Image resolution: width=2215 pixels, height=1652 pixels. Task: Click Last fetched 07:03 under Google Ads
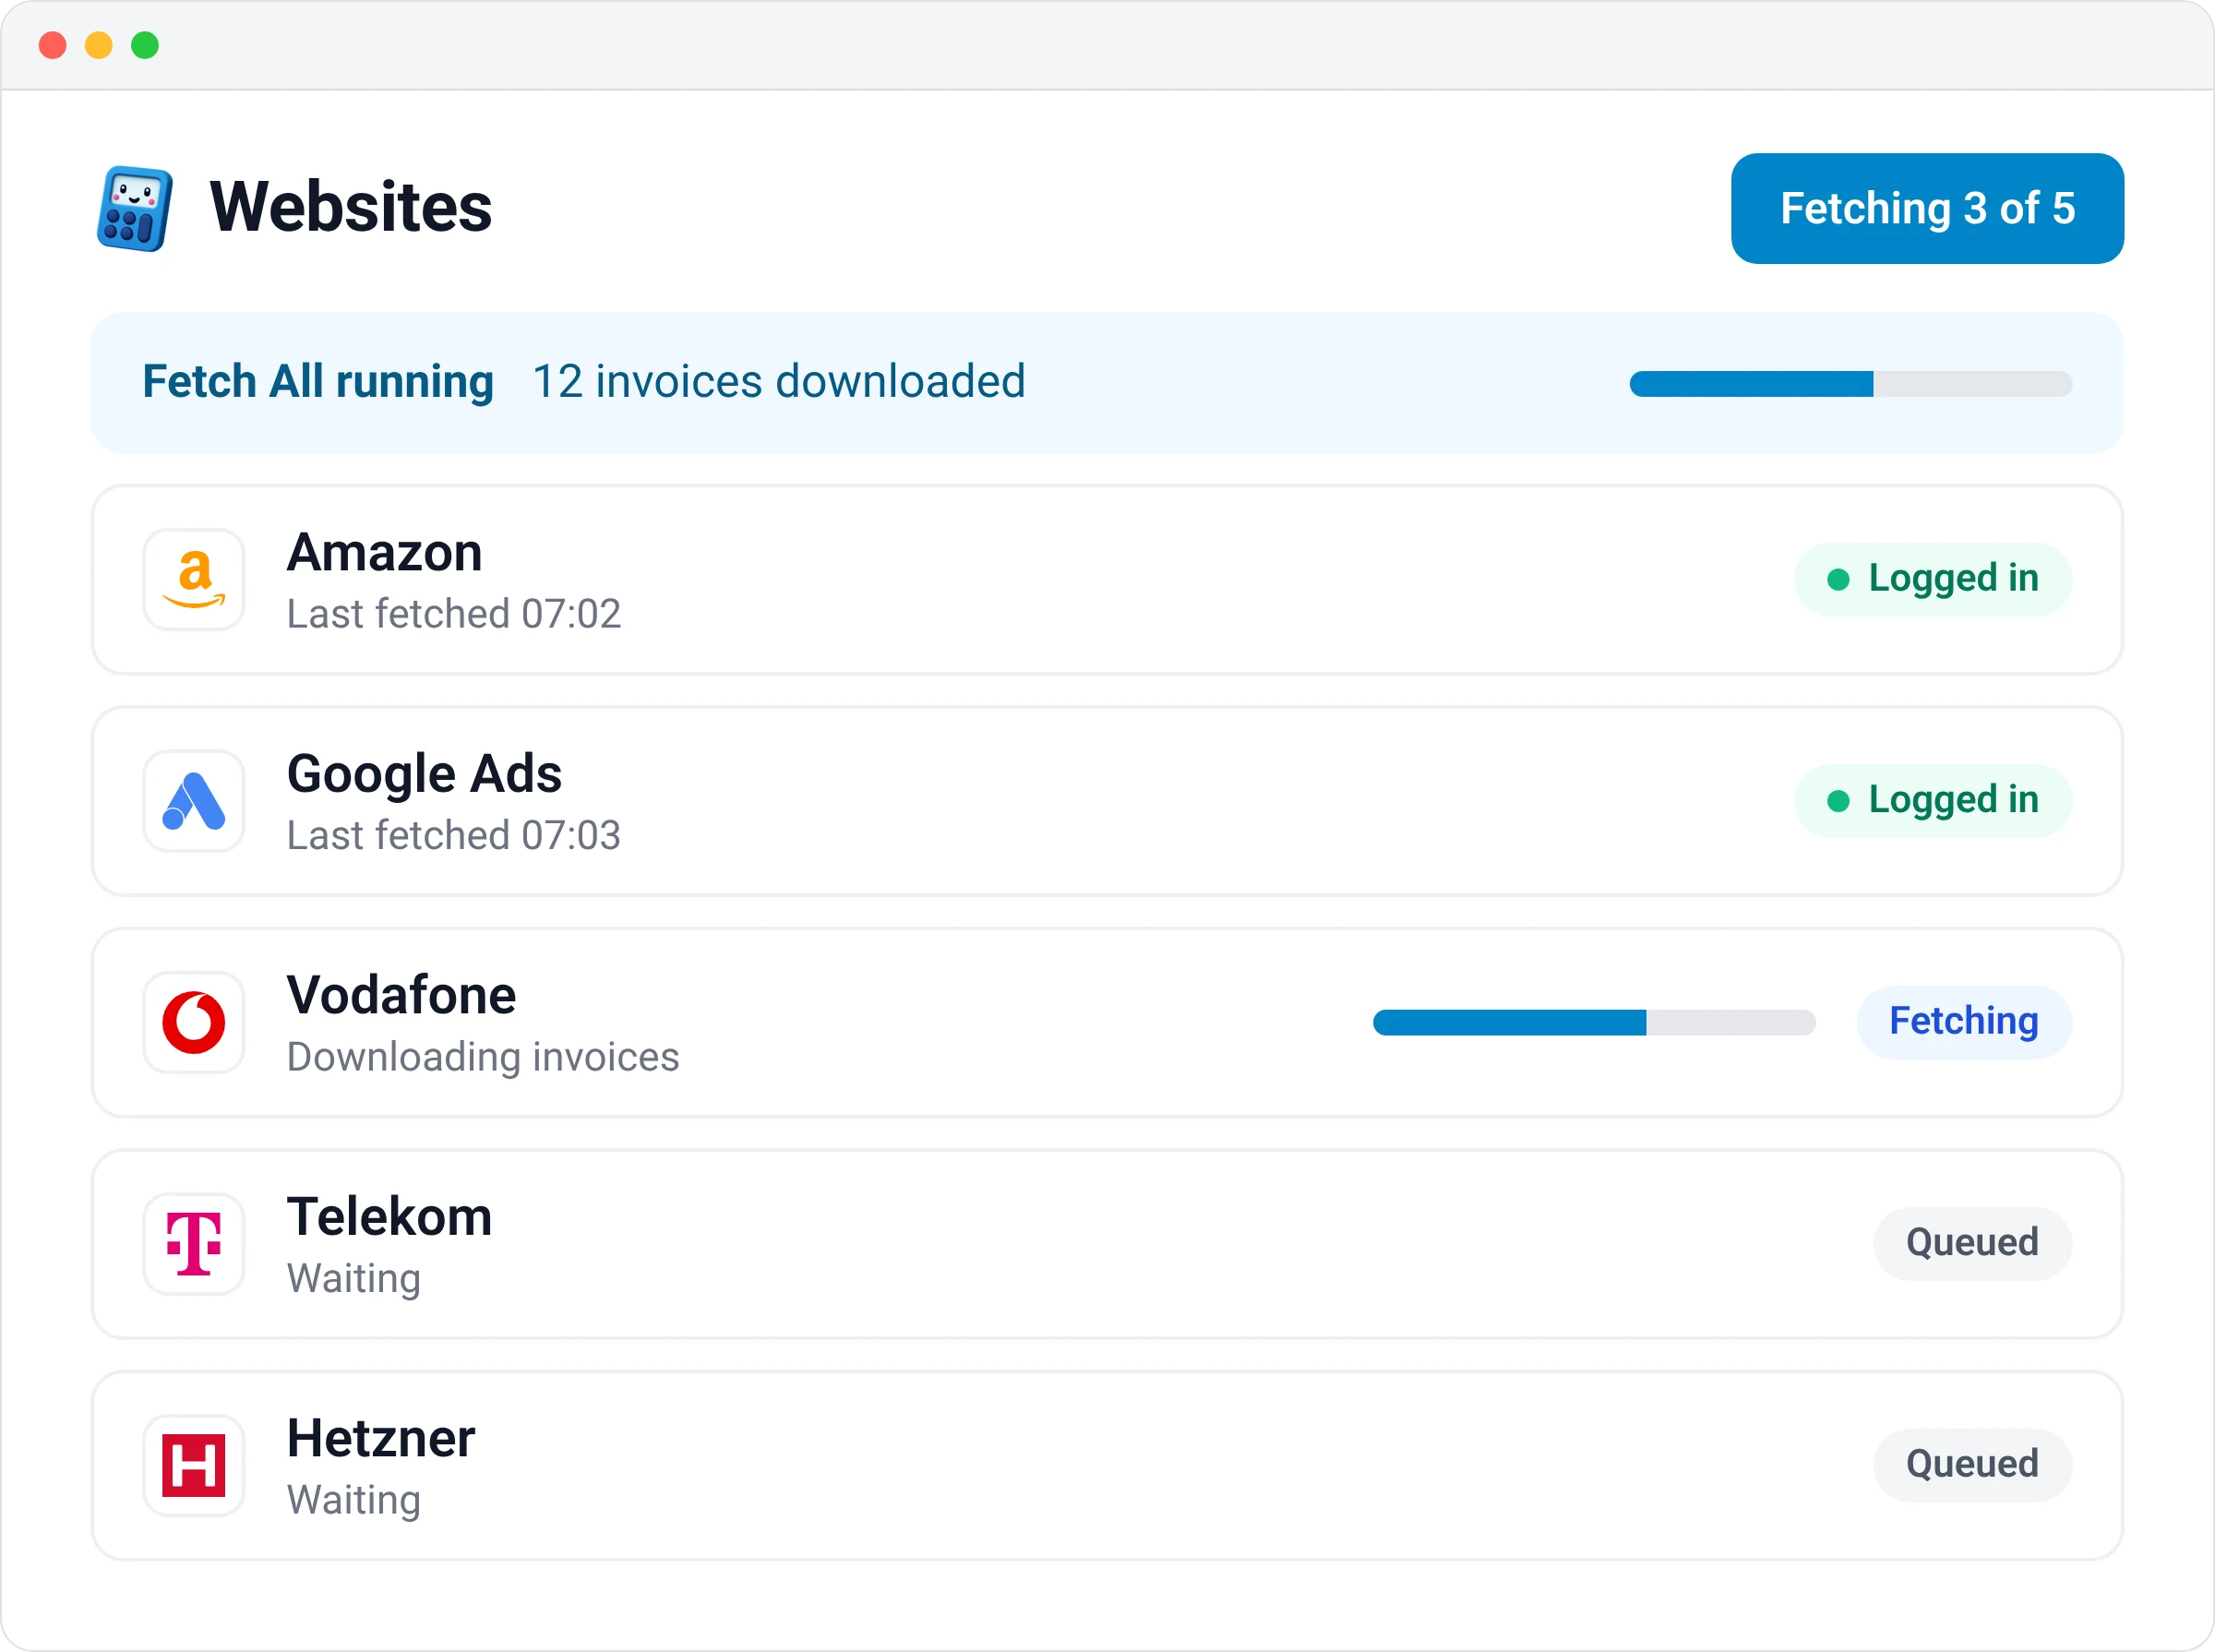(x=454, y=836)
